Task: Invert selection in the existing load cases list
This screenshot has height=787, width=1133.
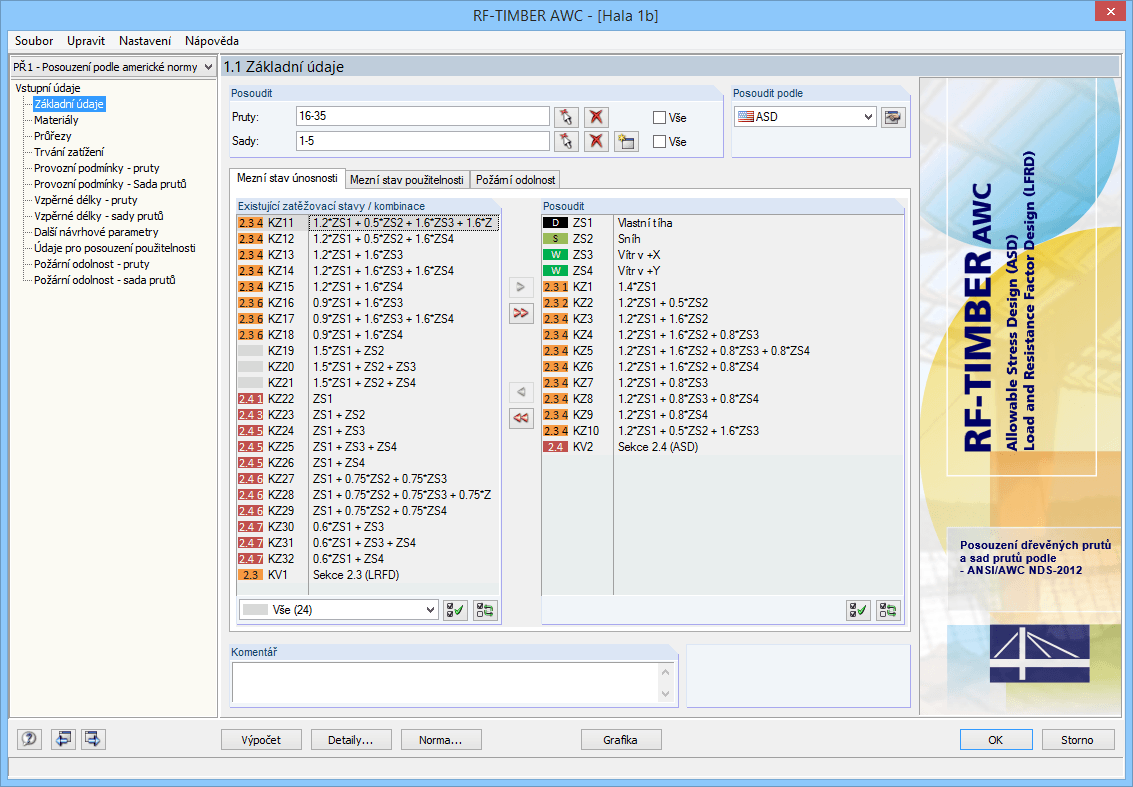Action: click(x=485, y=610)
